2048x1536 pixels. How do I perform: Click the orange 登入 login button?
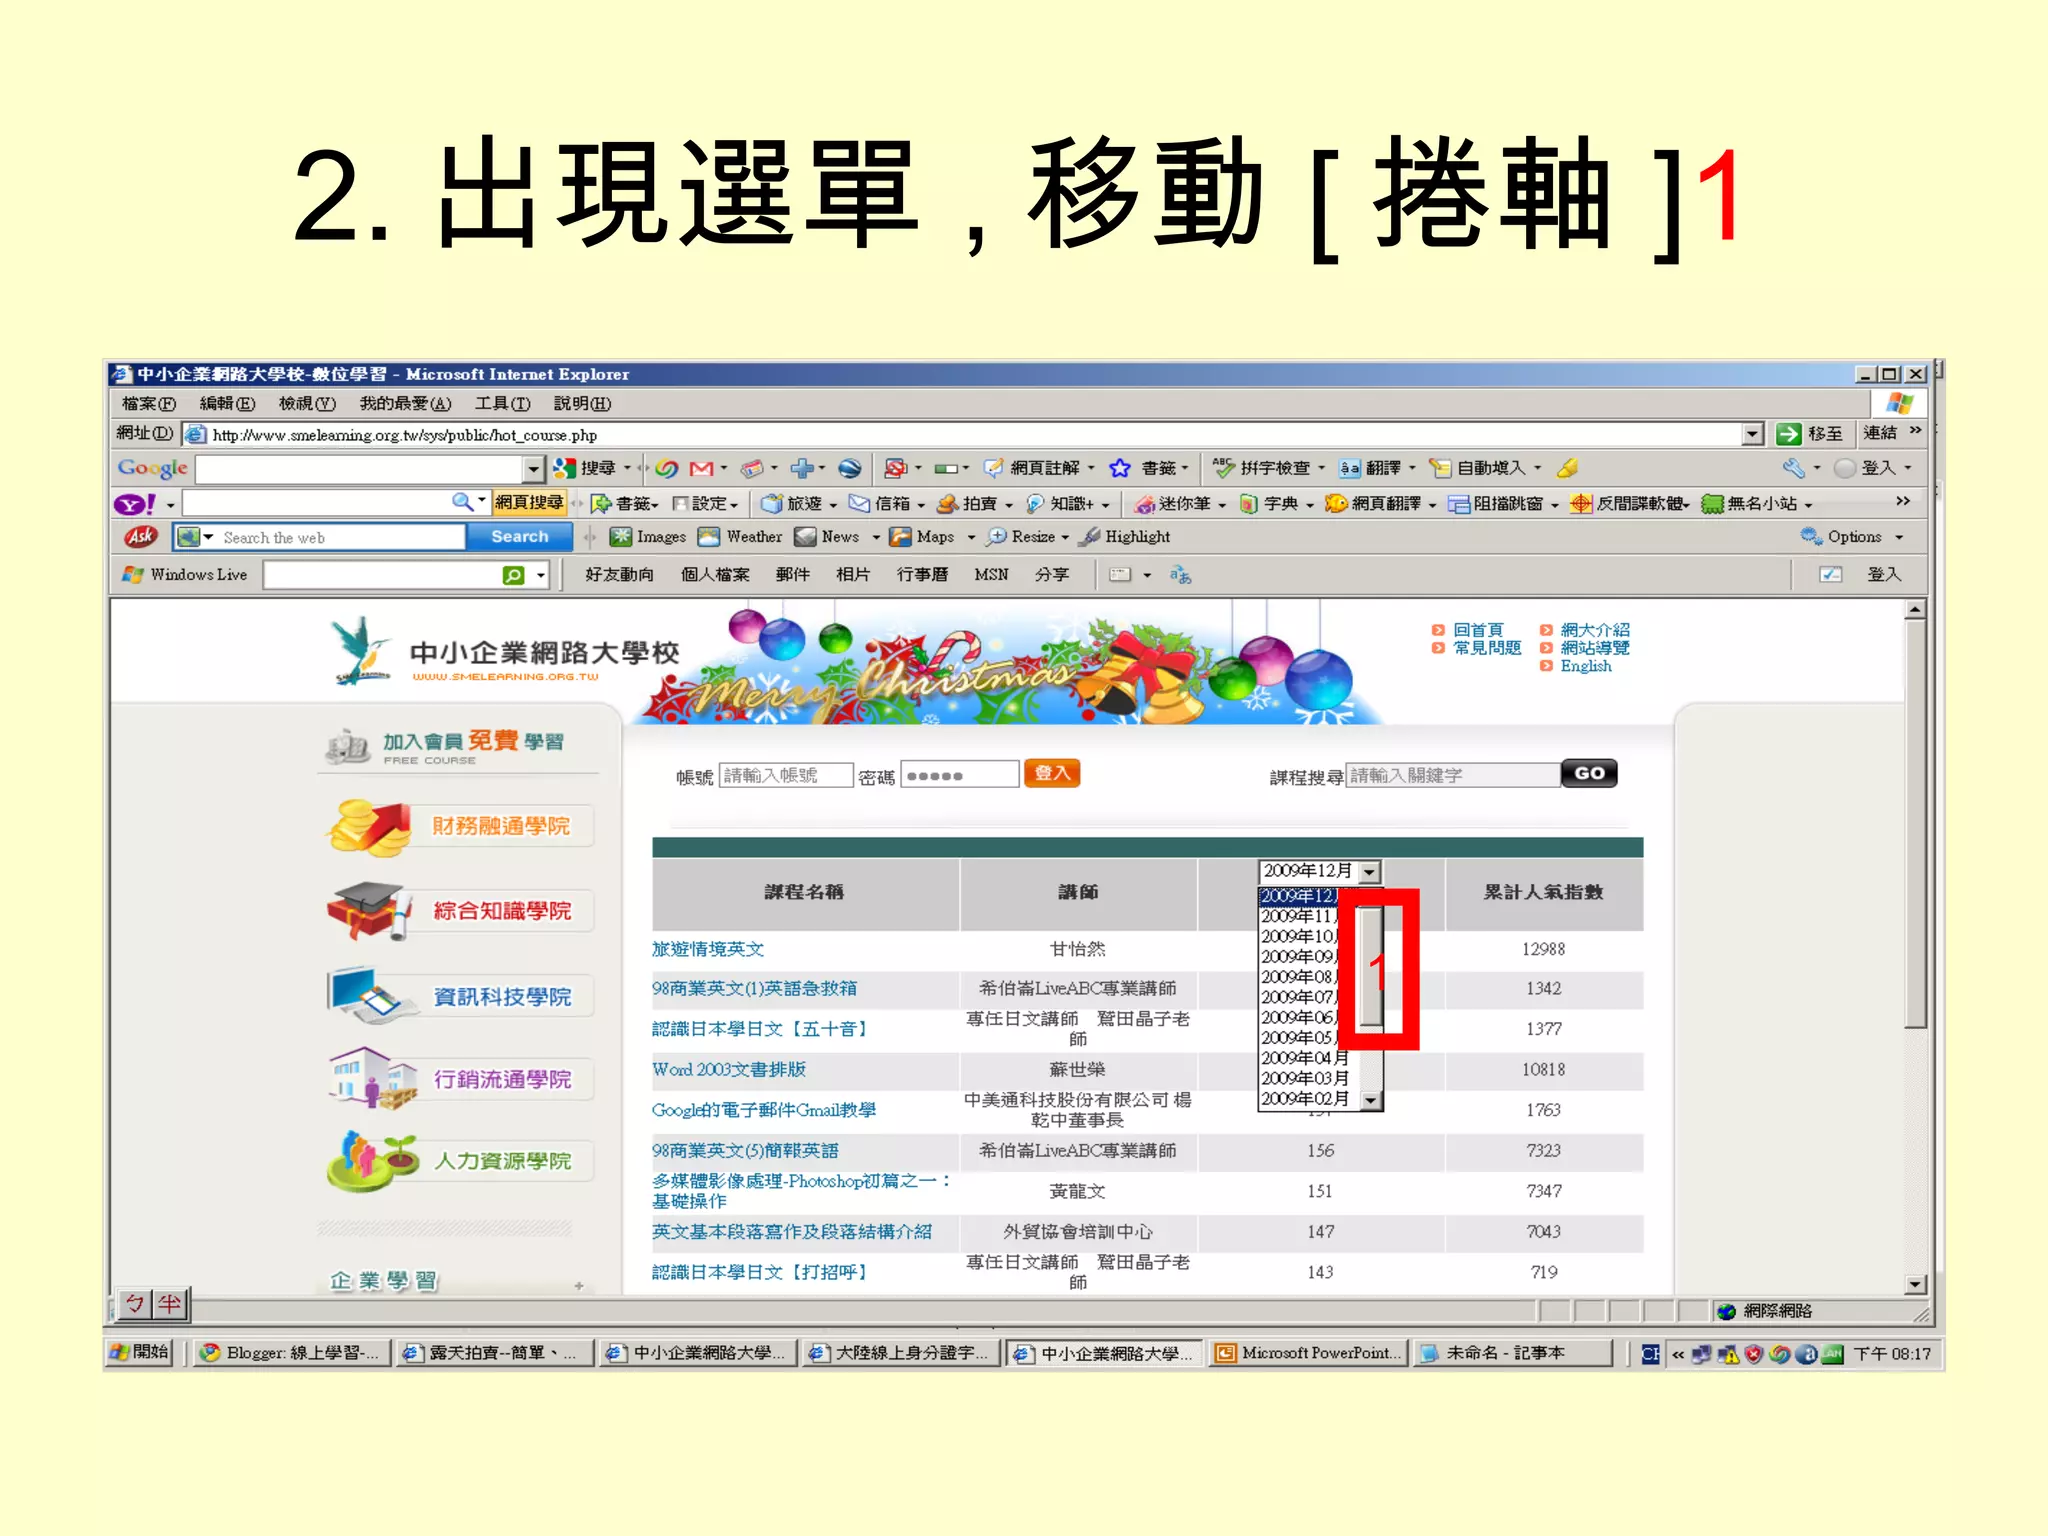(1052, 774)
